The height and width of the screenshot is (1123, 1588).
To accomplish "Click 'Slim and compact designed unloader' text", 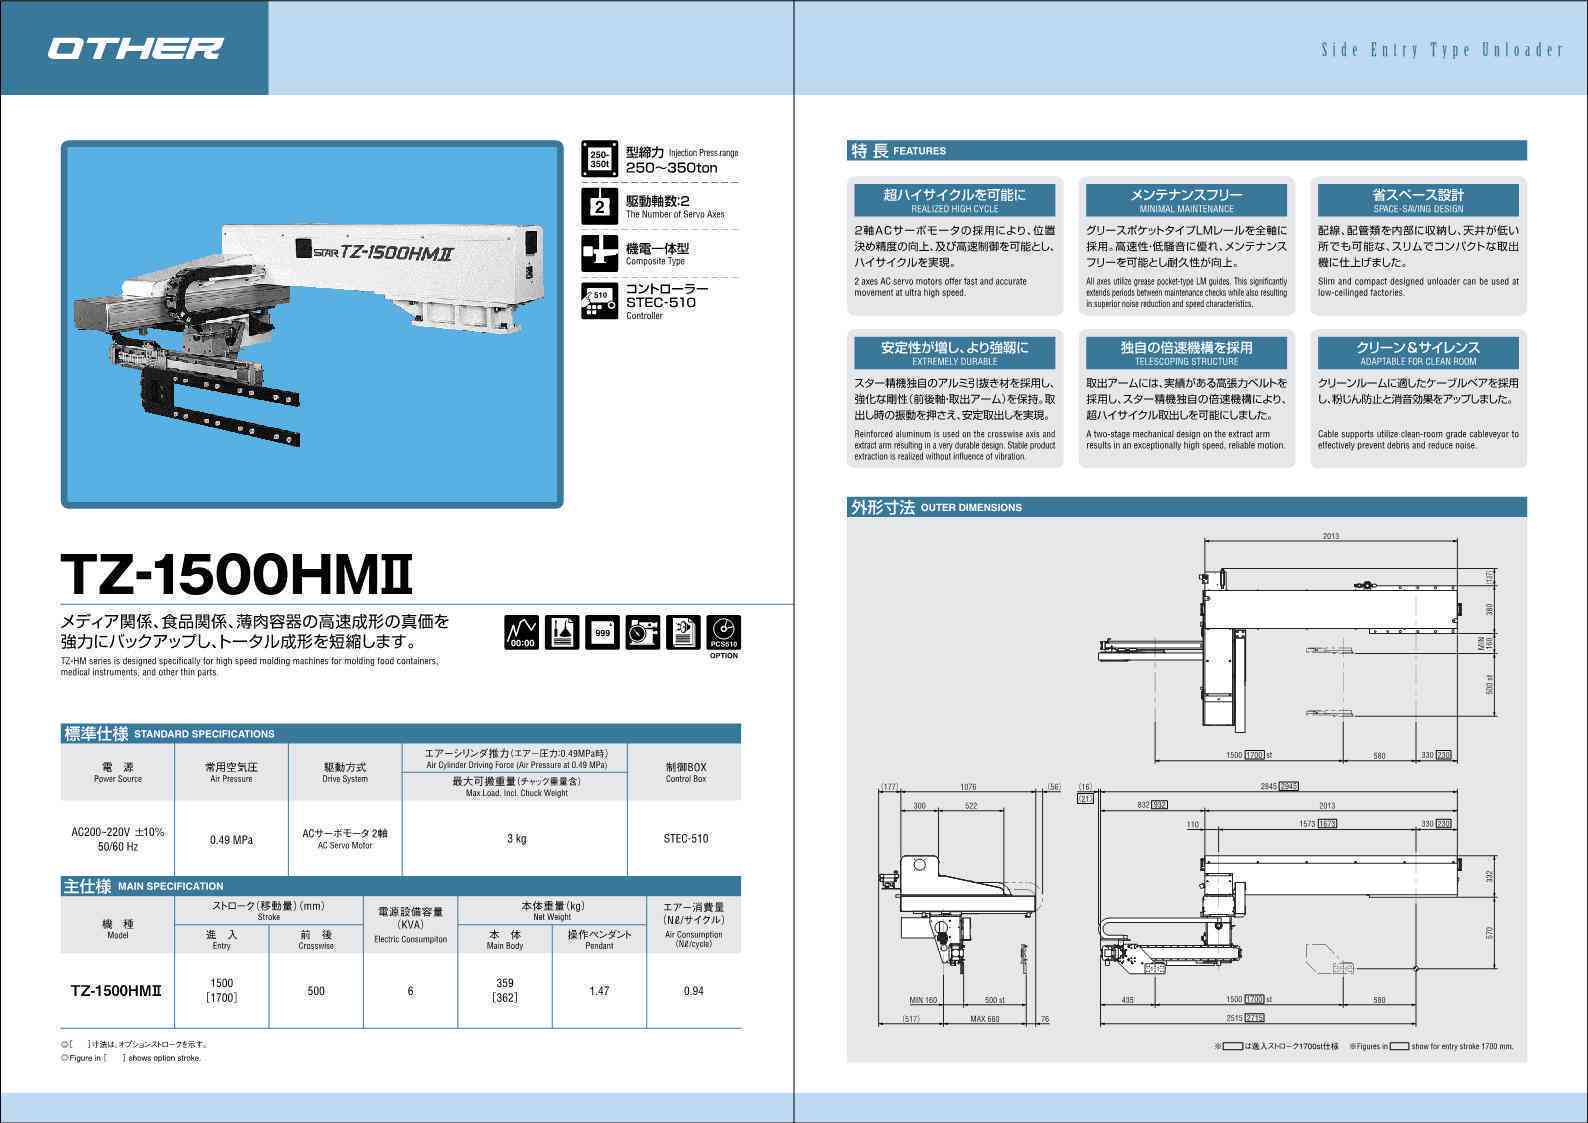I will (x=1418, y=287).
